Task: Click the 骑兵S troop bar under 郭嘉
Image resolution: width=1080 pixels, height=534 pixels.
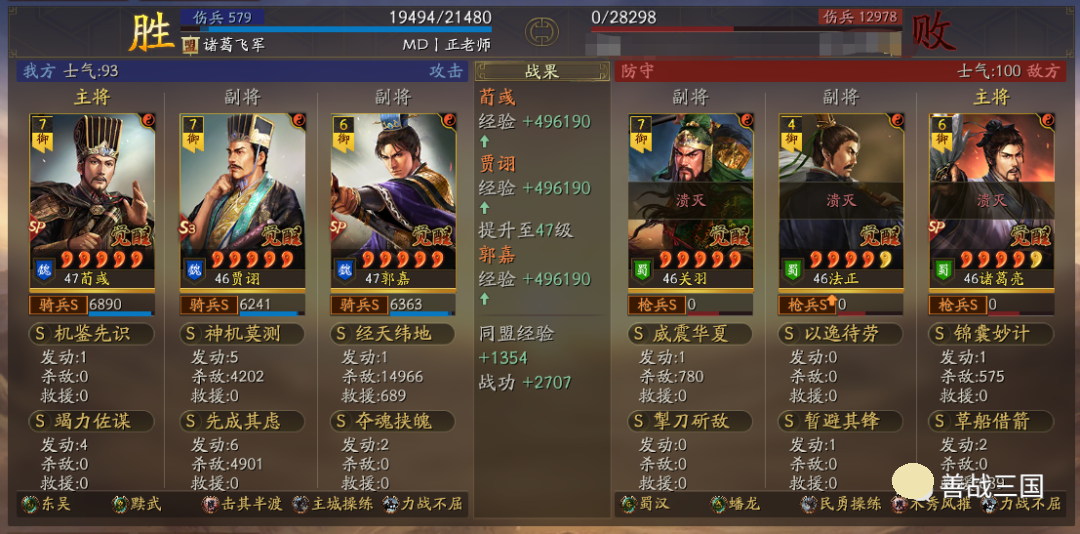Action: click(393, 305)
